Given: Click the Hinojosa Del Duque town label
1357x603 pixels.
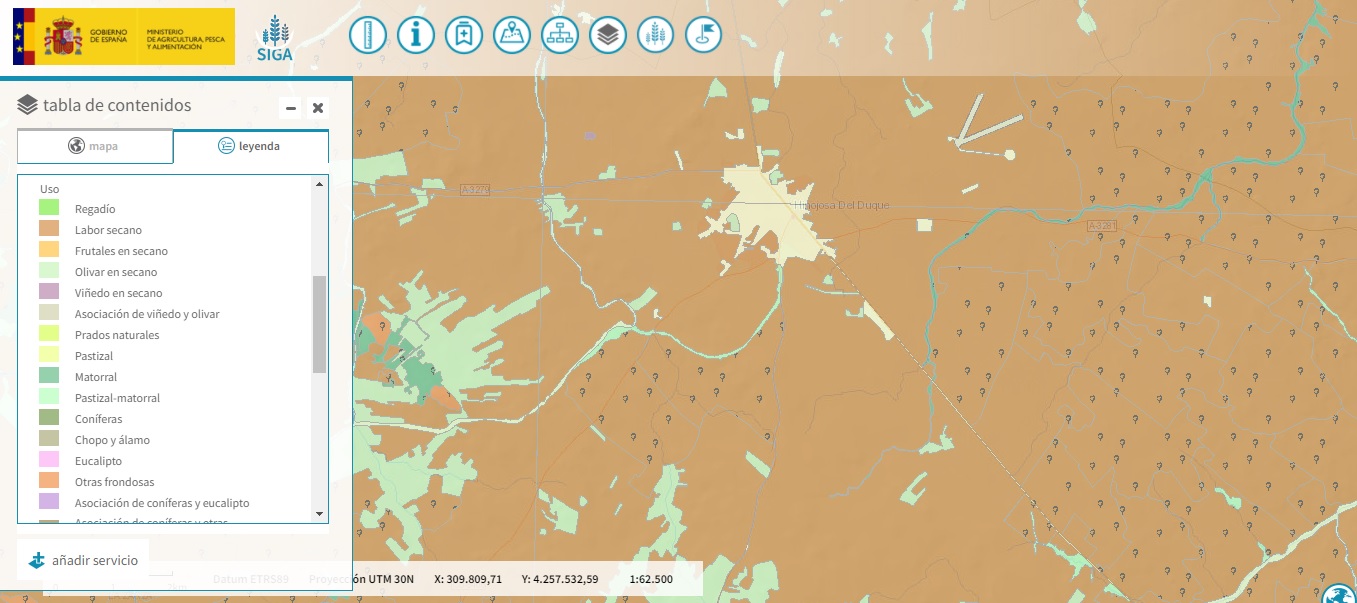Looking at the screenshot, I should click(840, 206).
